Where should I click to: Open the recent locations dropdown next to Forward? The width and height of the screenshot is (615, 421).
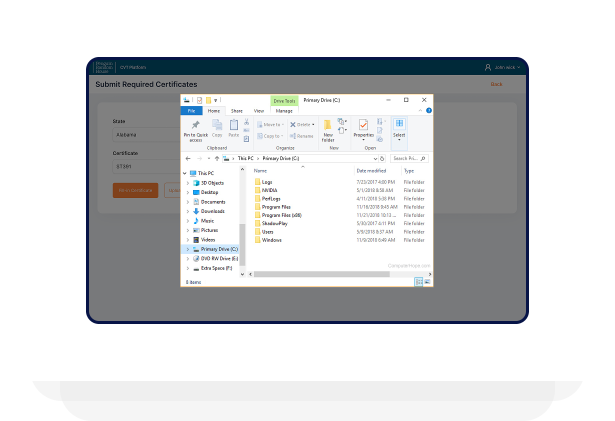[x=209, y=159]
